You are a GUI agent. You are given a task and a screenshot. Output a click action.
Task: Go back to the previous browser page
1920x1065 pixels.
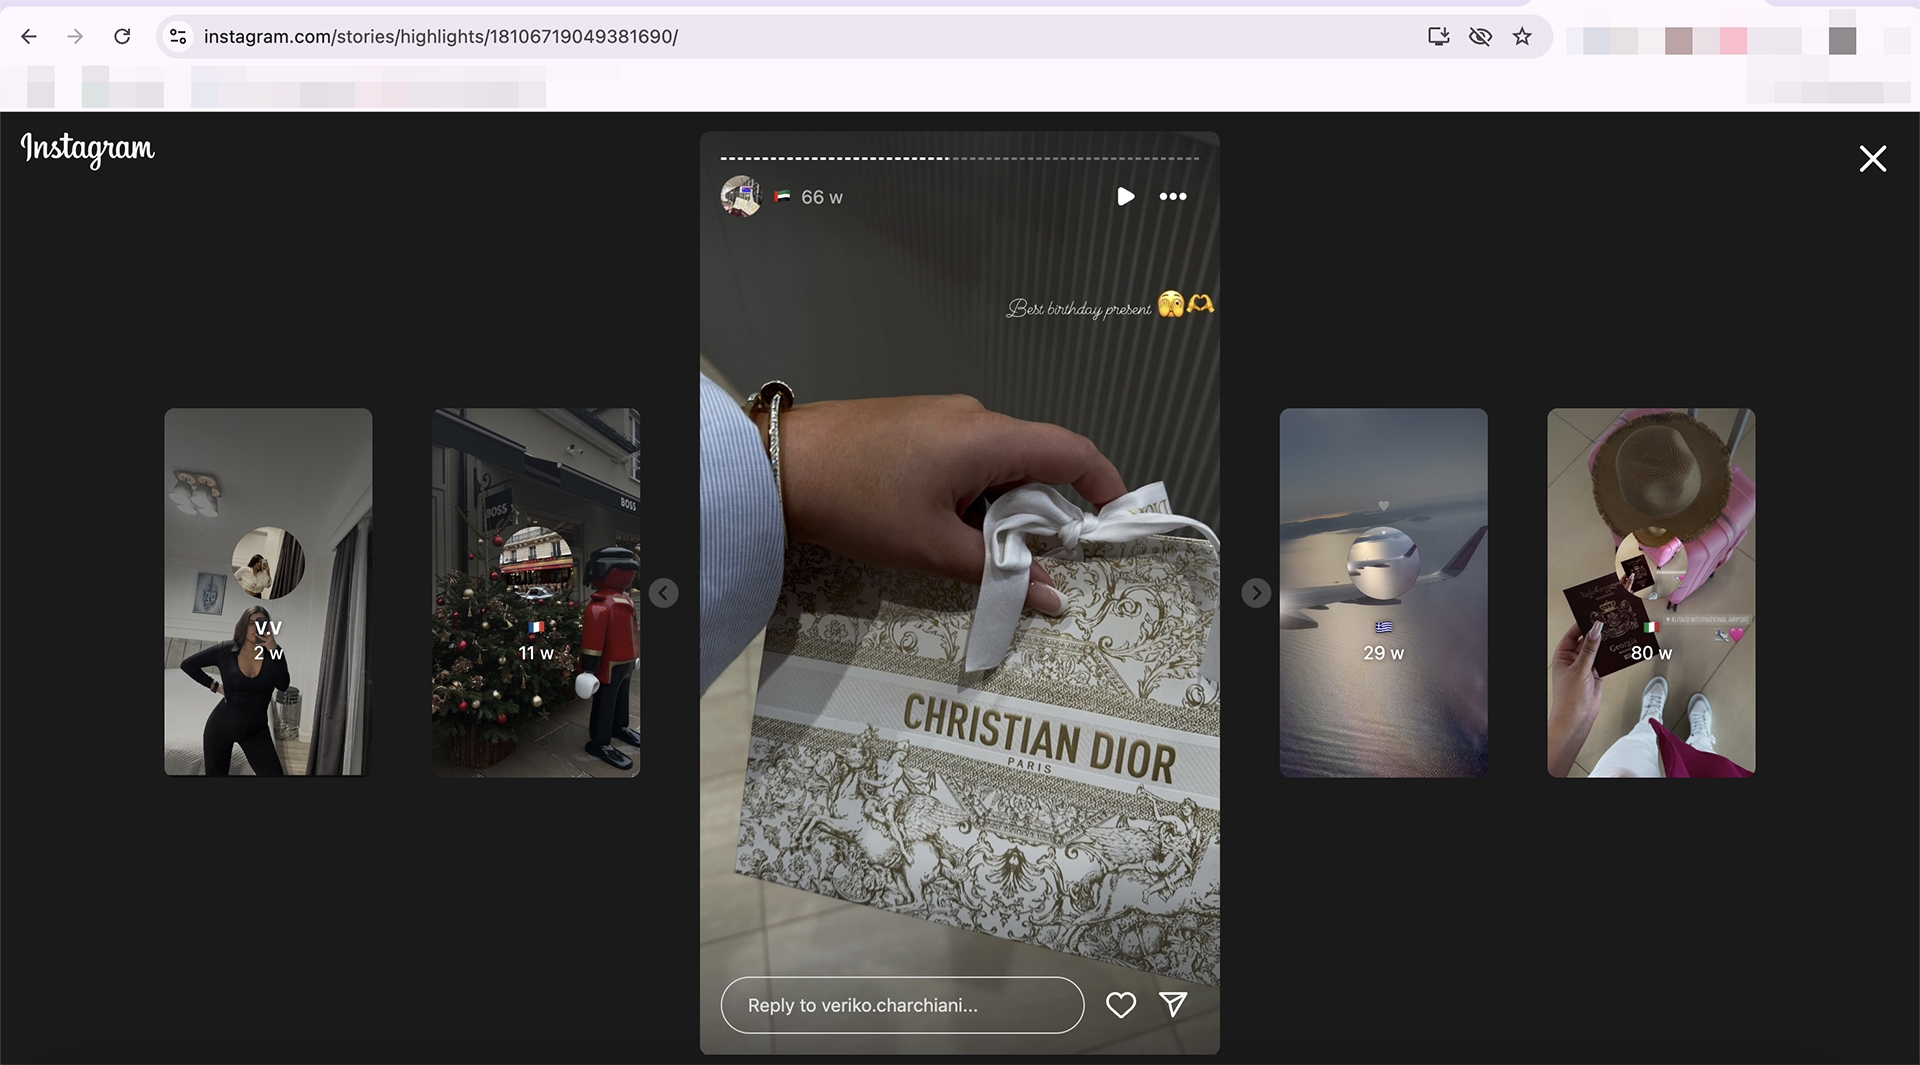coord(29,37)
